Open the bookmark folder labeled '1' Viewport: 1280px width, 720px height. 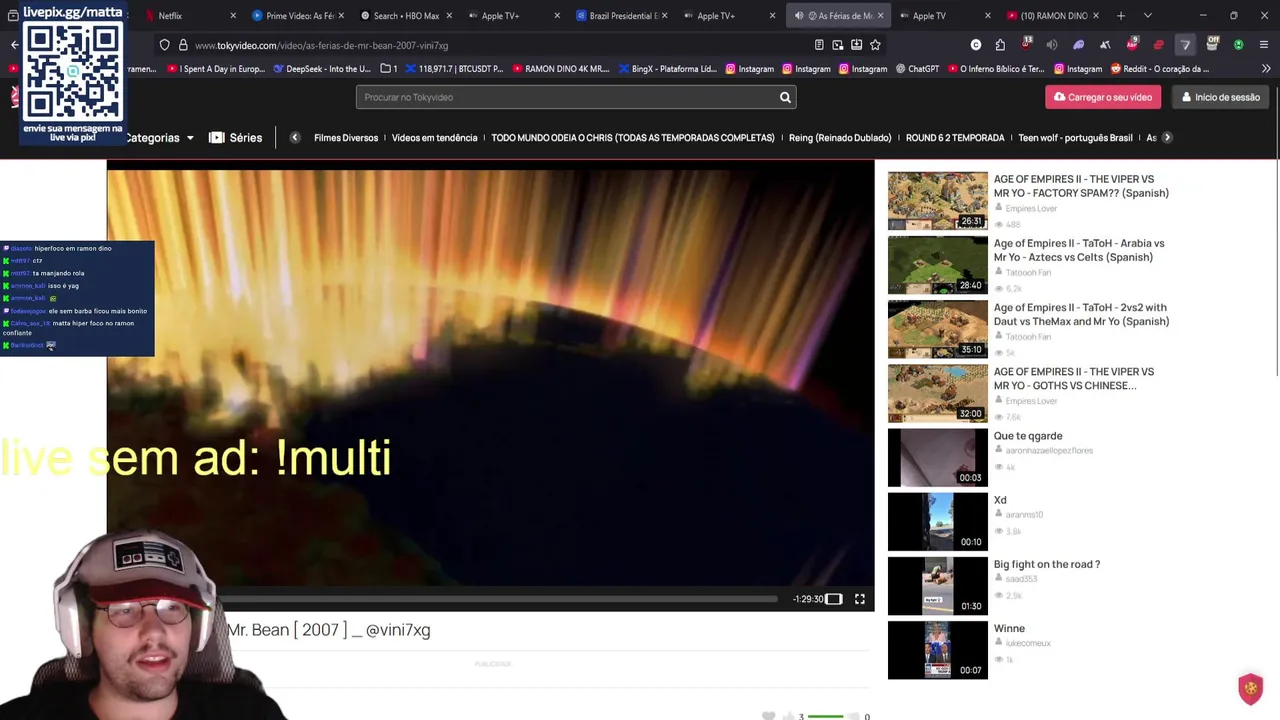click(389, 69)
